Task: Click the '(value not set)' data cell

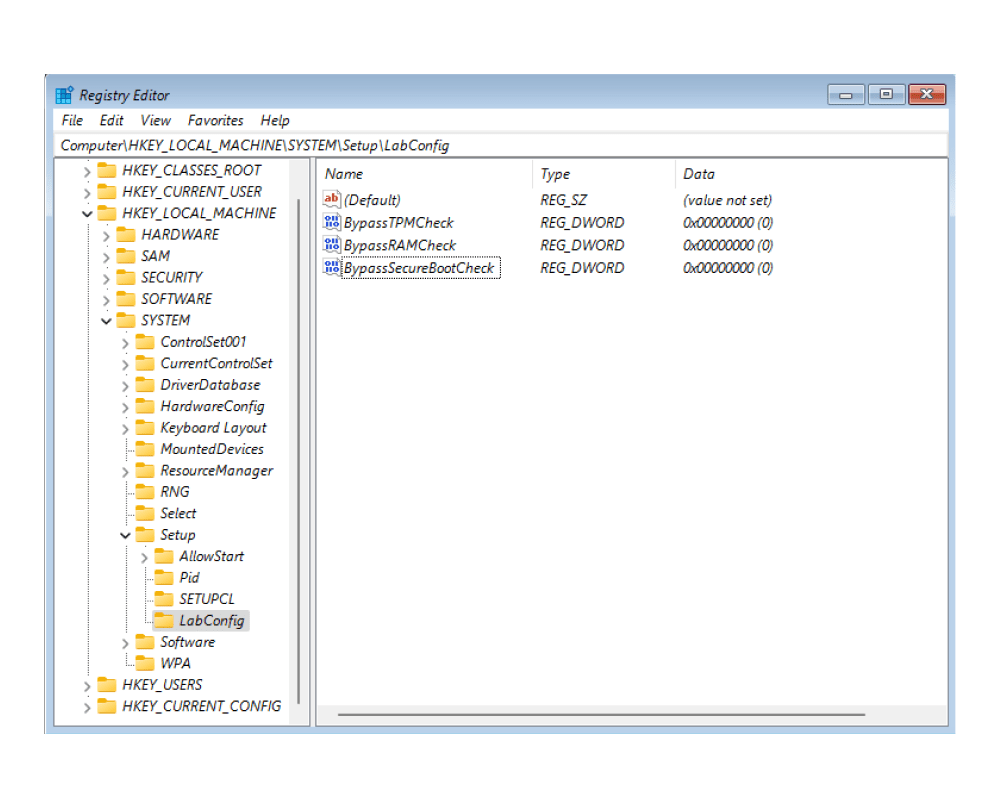Action: click(727, 200)
